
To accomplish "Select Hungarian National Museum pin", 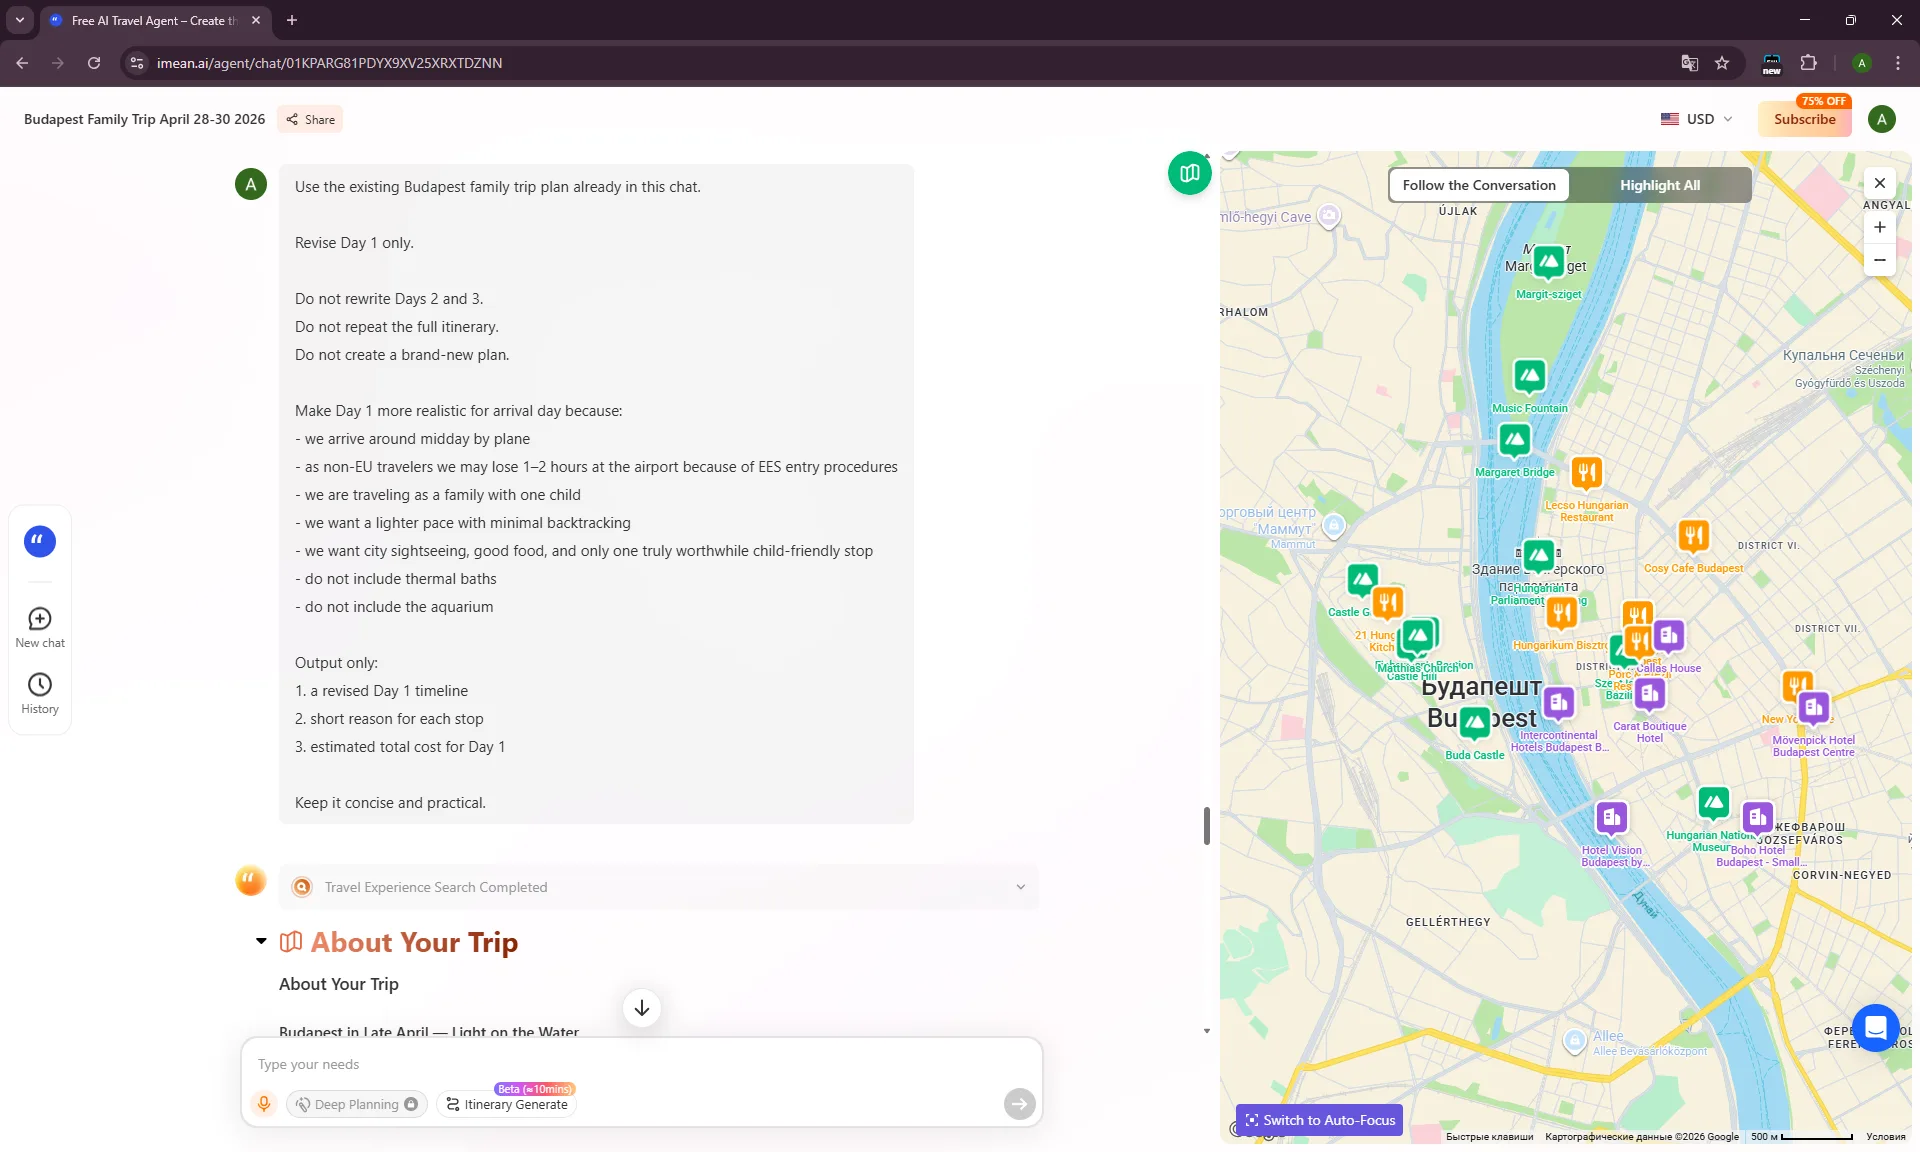I will click(1713, 803).
